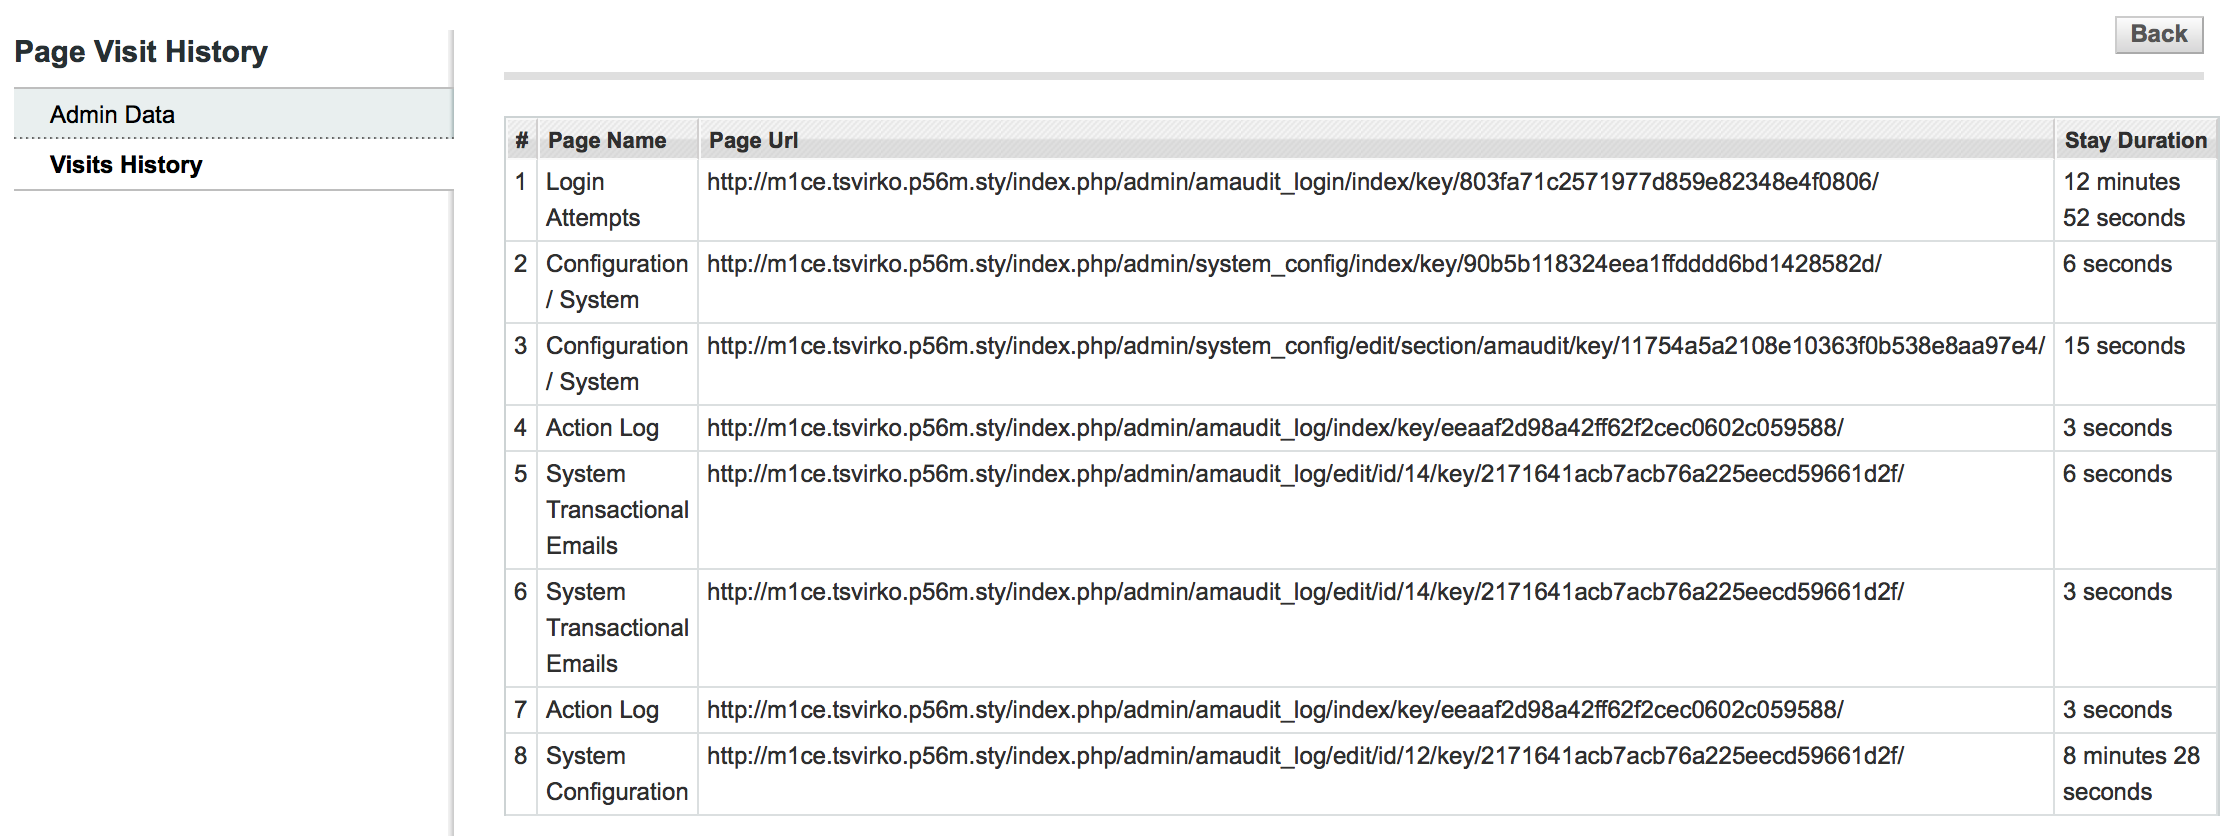Click the 6 seconds duration in row 2
The image size is (2224, 836).
(x=2117, y=264)
